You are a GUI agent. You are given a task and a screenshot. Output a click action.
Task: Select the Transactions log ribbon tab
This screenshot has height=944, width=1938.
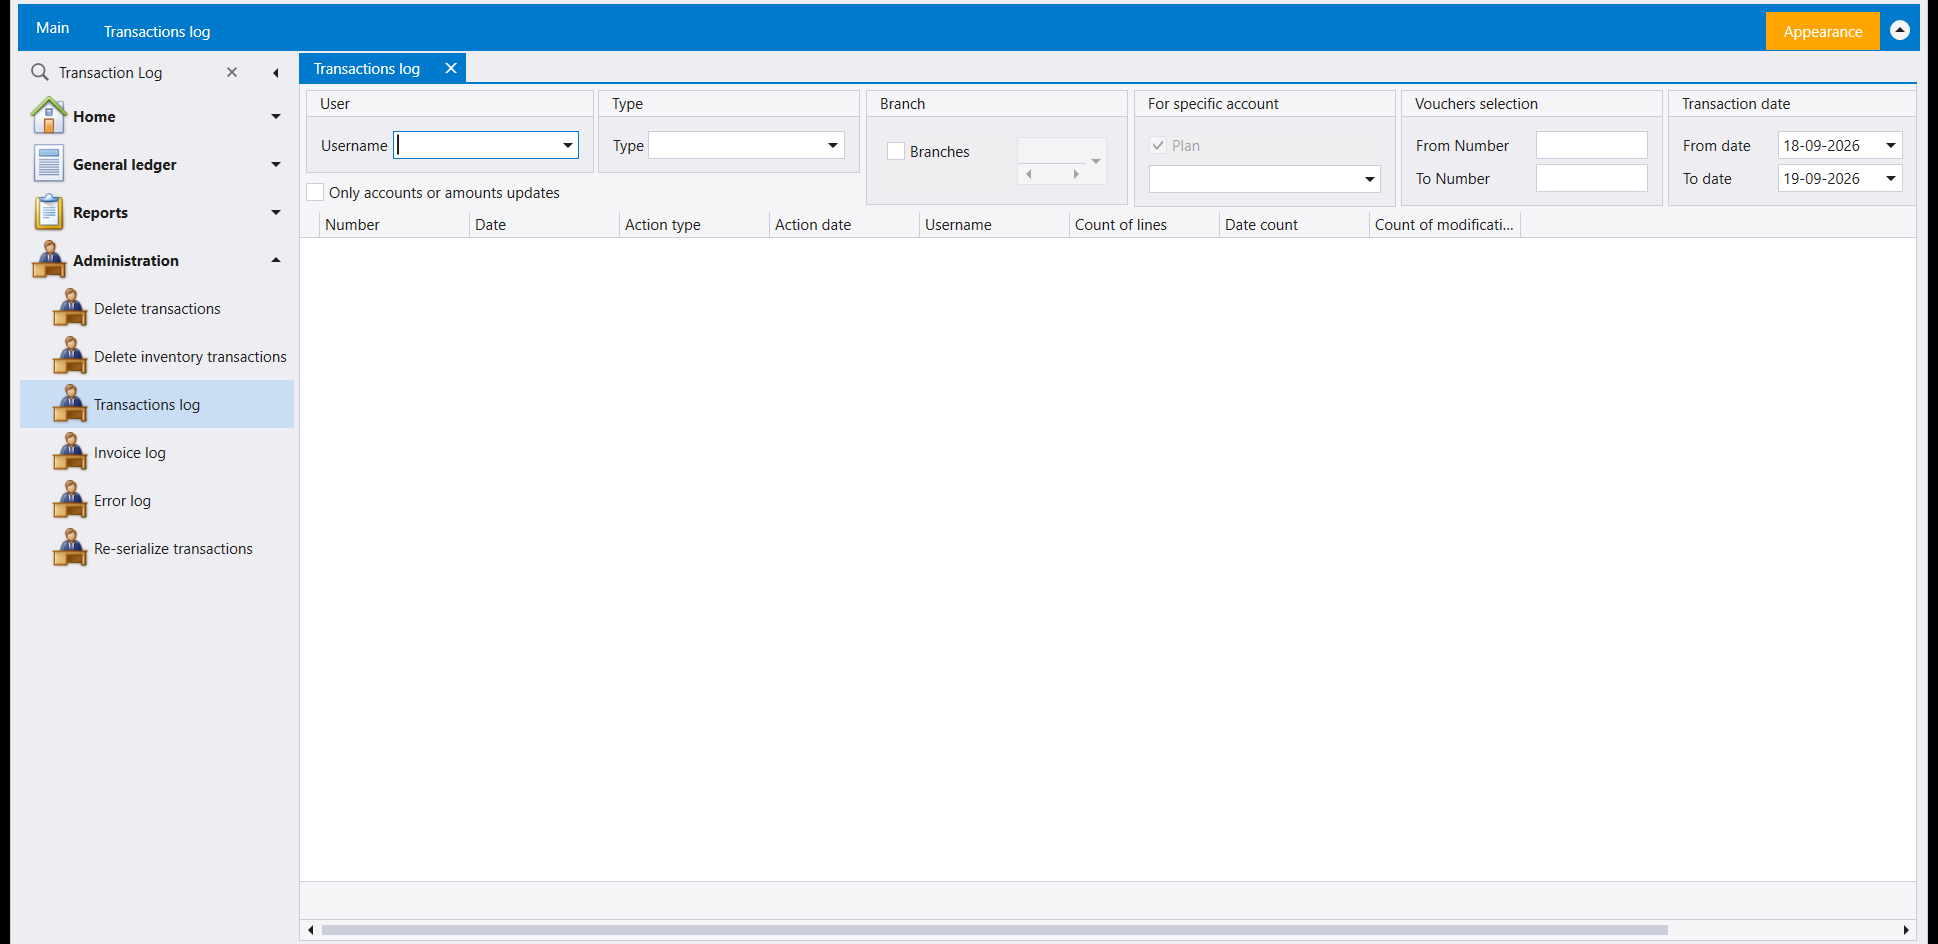157,31
